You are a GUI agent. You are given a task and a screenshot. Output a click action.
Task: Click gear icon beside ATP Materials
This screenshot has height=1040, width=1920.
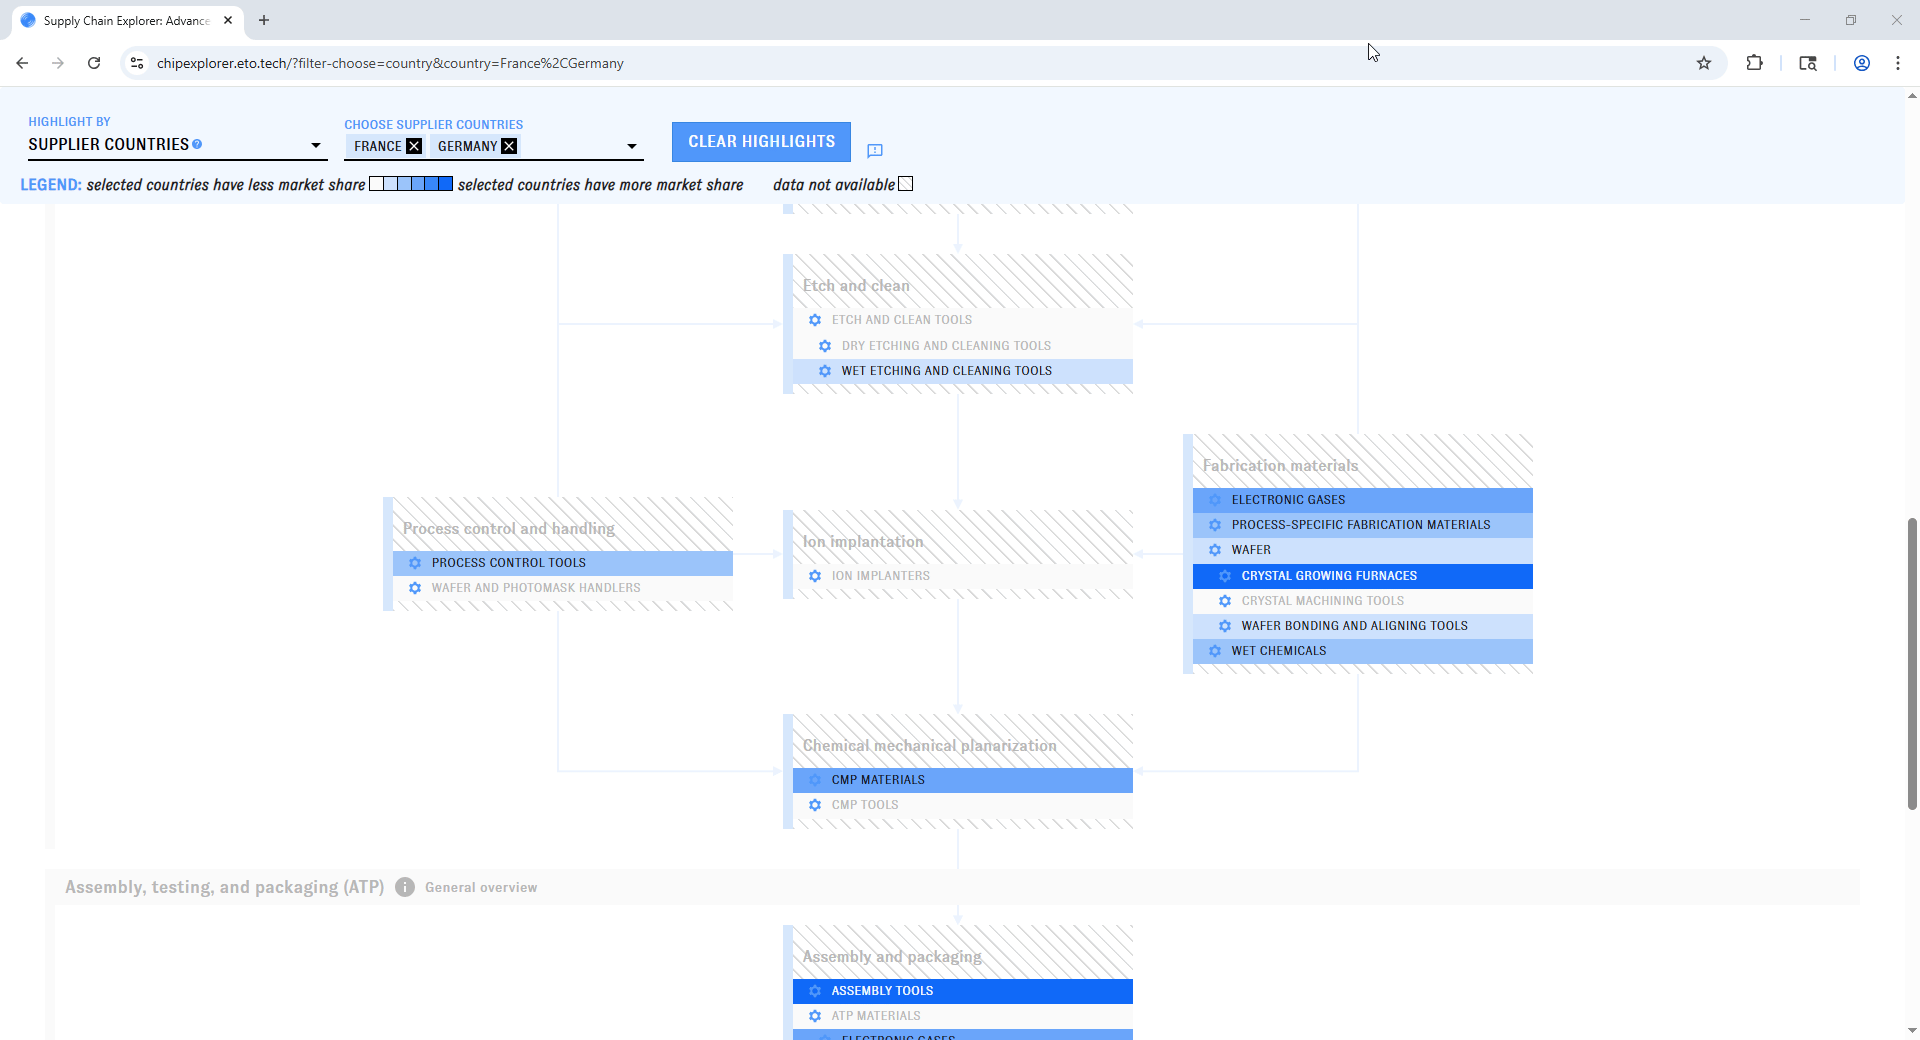tap(815, 1016)
